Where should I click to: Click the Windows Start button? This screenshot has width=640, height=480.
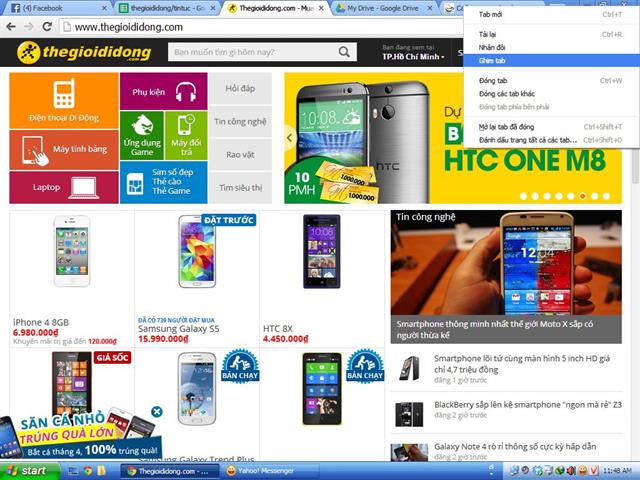click(x=30, y=471)
